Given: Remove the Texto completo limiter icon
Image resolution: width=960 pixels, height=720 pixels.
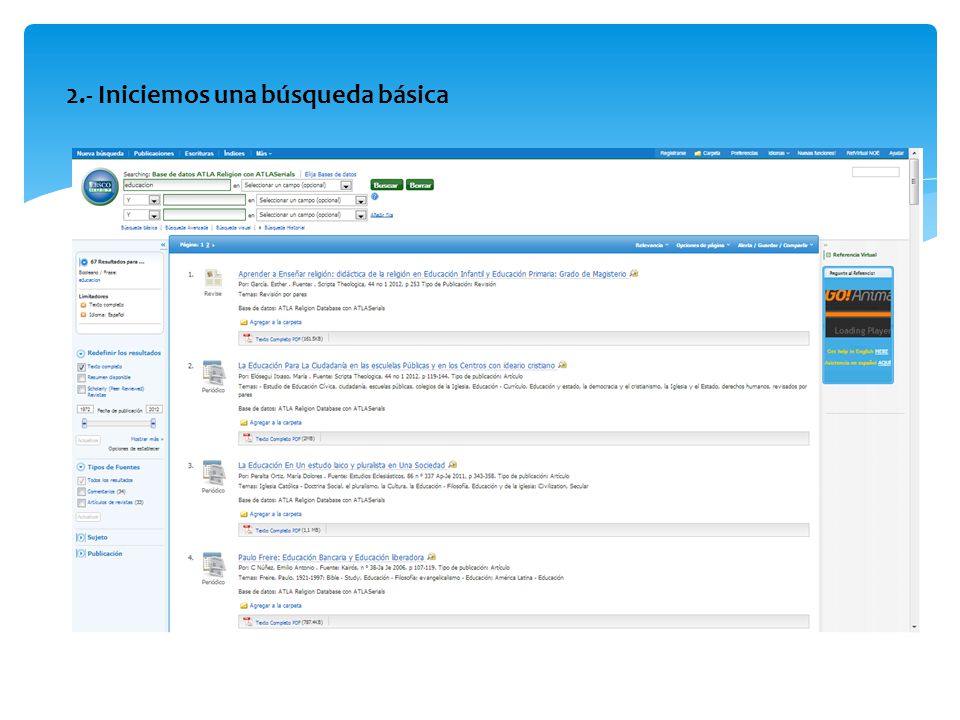Looking at the screenshot, I should (x=83, y=304).
